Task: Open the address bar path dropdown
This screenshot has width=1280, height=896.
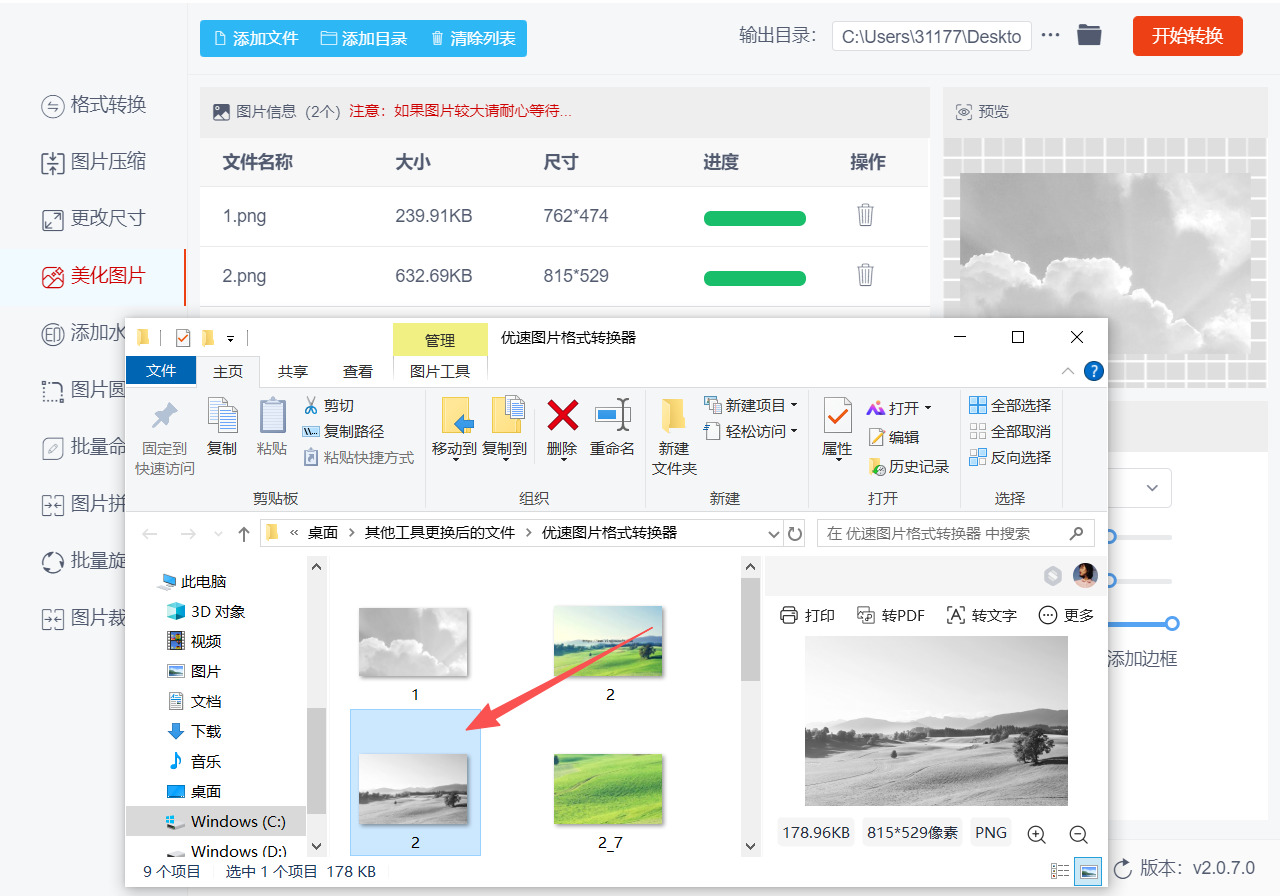Action: click(773, 533)
